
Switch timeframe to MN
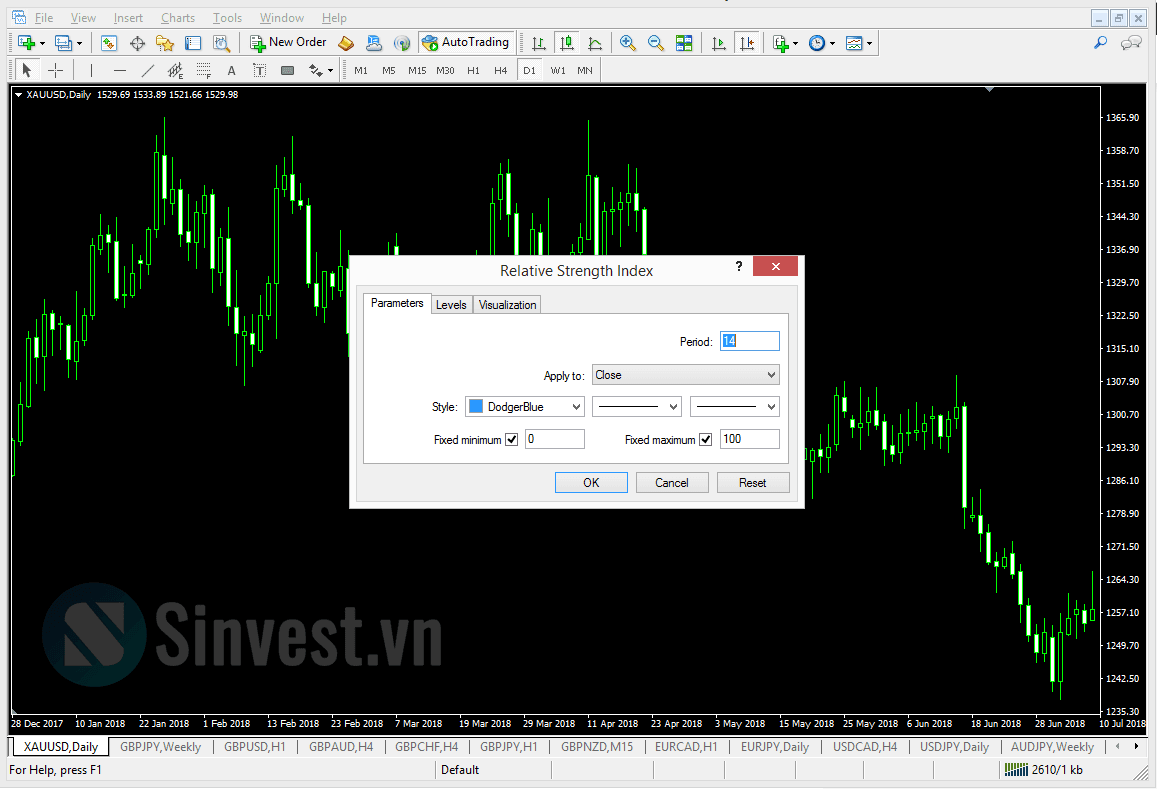coord(584,71)
